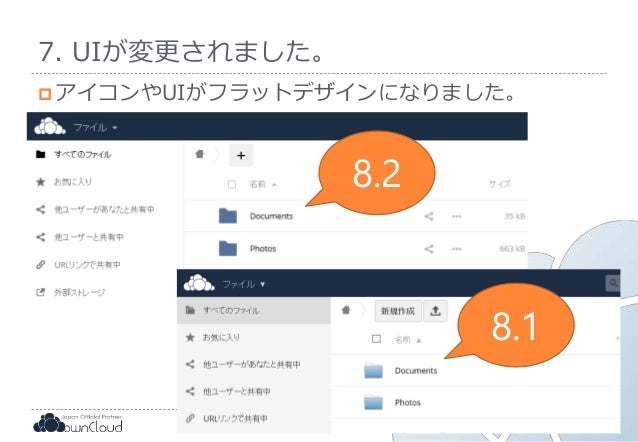The height and width of the screenshot is (442, 638).
Task: Click the plus new button in 8.2
Action: (241, 155)
